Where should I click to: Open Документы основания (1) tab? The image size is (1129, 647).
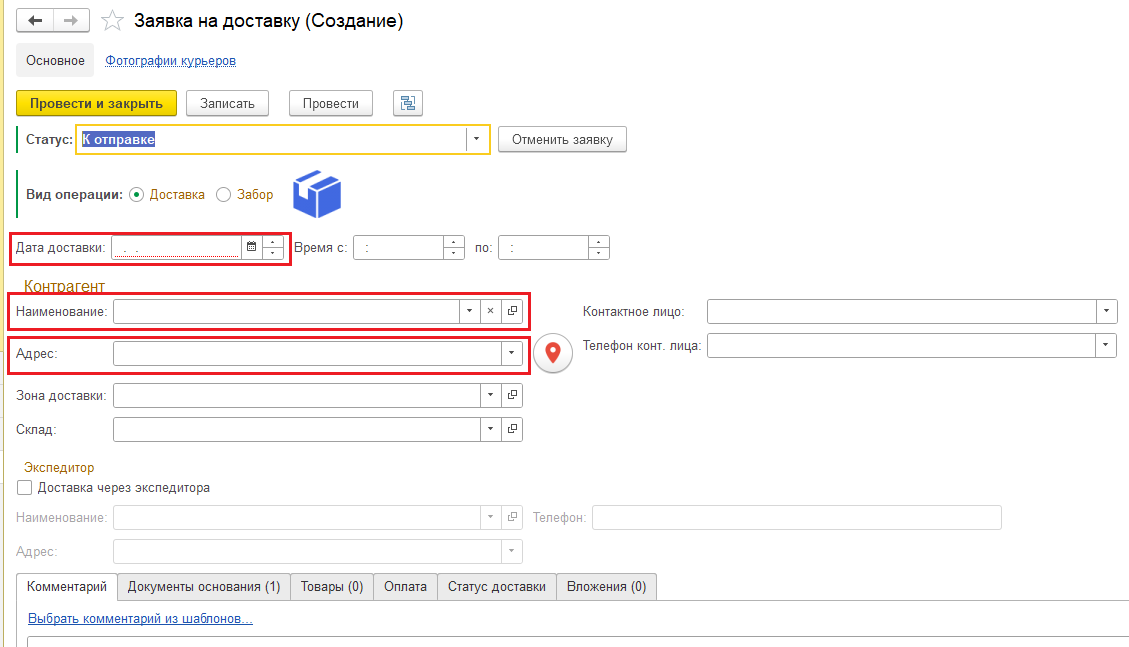(x=204, y=587)
